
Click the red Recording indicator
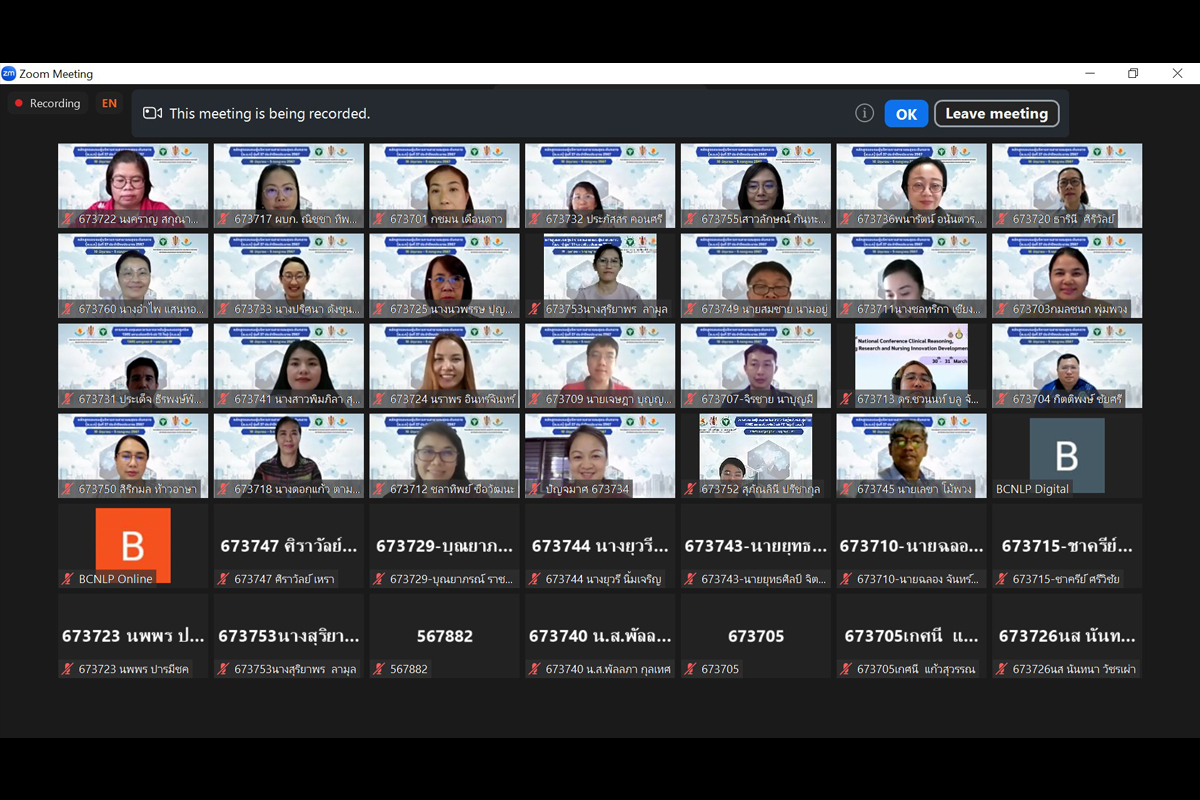pyautogui.click(x=47, y=103)
